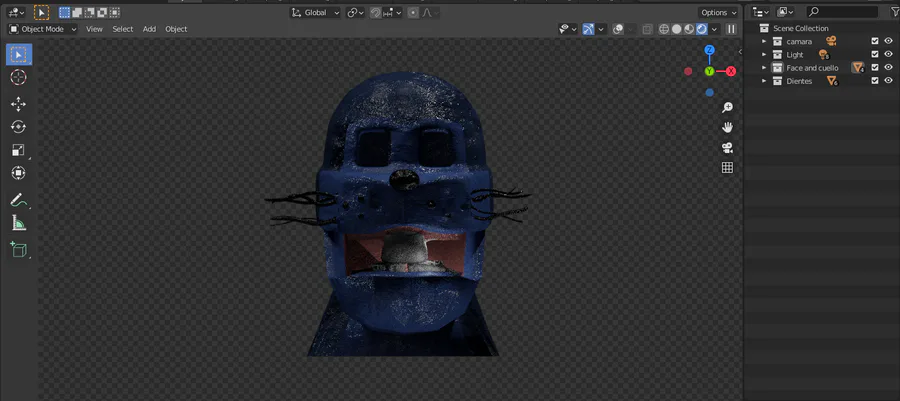The image size is (900, 401).
Task: Open the 3D viewport editor type dropdown
Action: [x=17, y=12]
